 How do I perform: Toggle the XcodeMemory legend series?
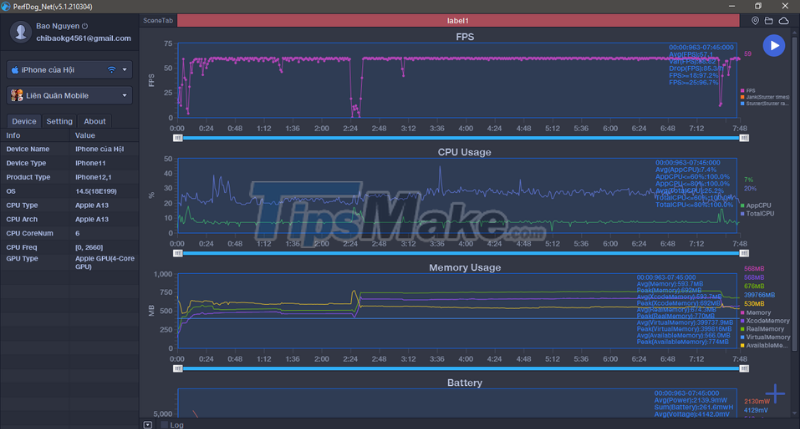click(764, 321)
